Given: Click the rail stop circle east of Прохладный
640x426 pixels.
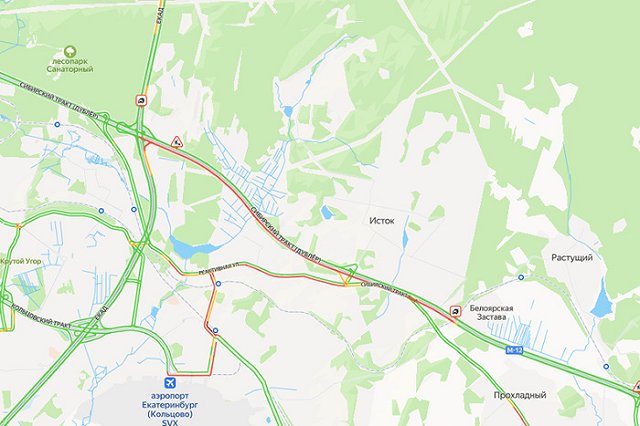Looking at the screenshot, I should point(606,366).
